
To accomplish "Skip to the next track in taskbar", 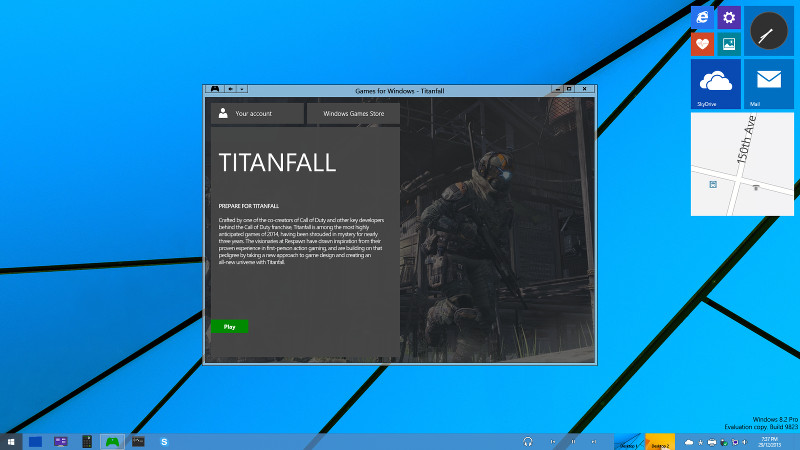I will coord(594,442).
